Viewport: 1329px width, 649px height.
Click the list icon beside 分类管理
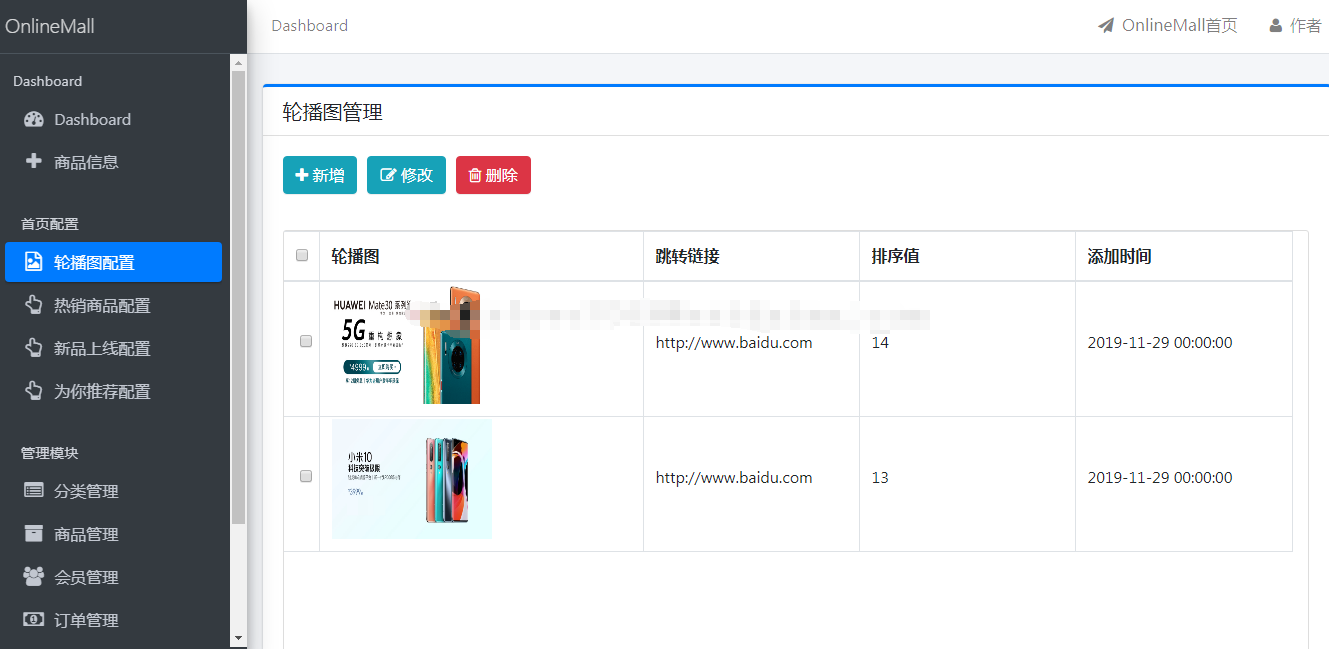(34, 491)
